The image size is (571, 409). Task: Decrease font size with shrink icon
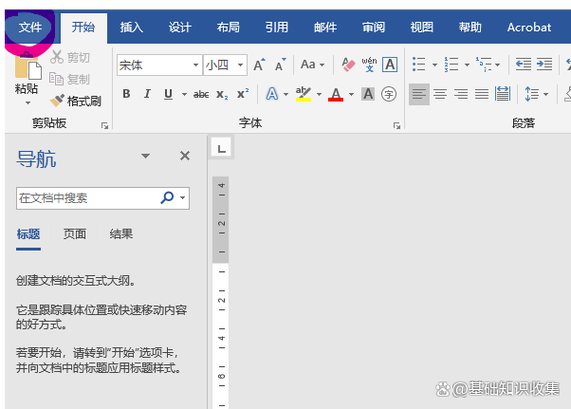click(x=280, y=65)
